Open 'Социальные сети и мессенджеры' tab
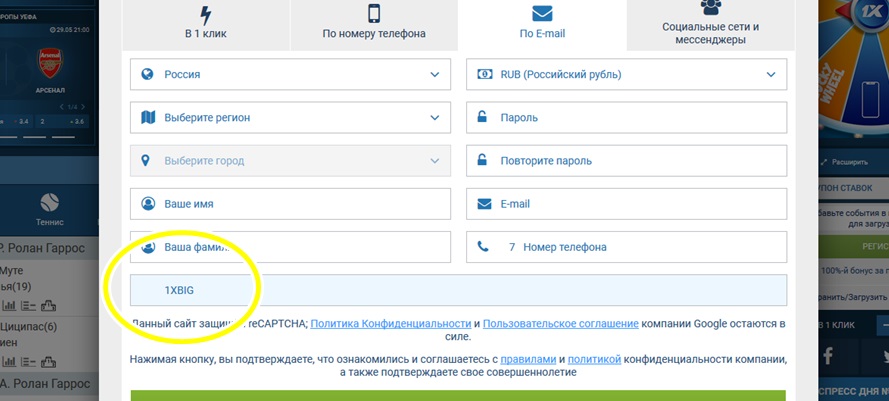The image size is (889, 401). 710,26
